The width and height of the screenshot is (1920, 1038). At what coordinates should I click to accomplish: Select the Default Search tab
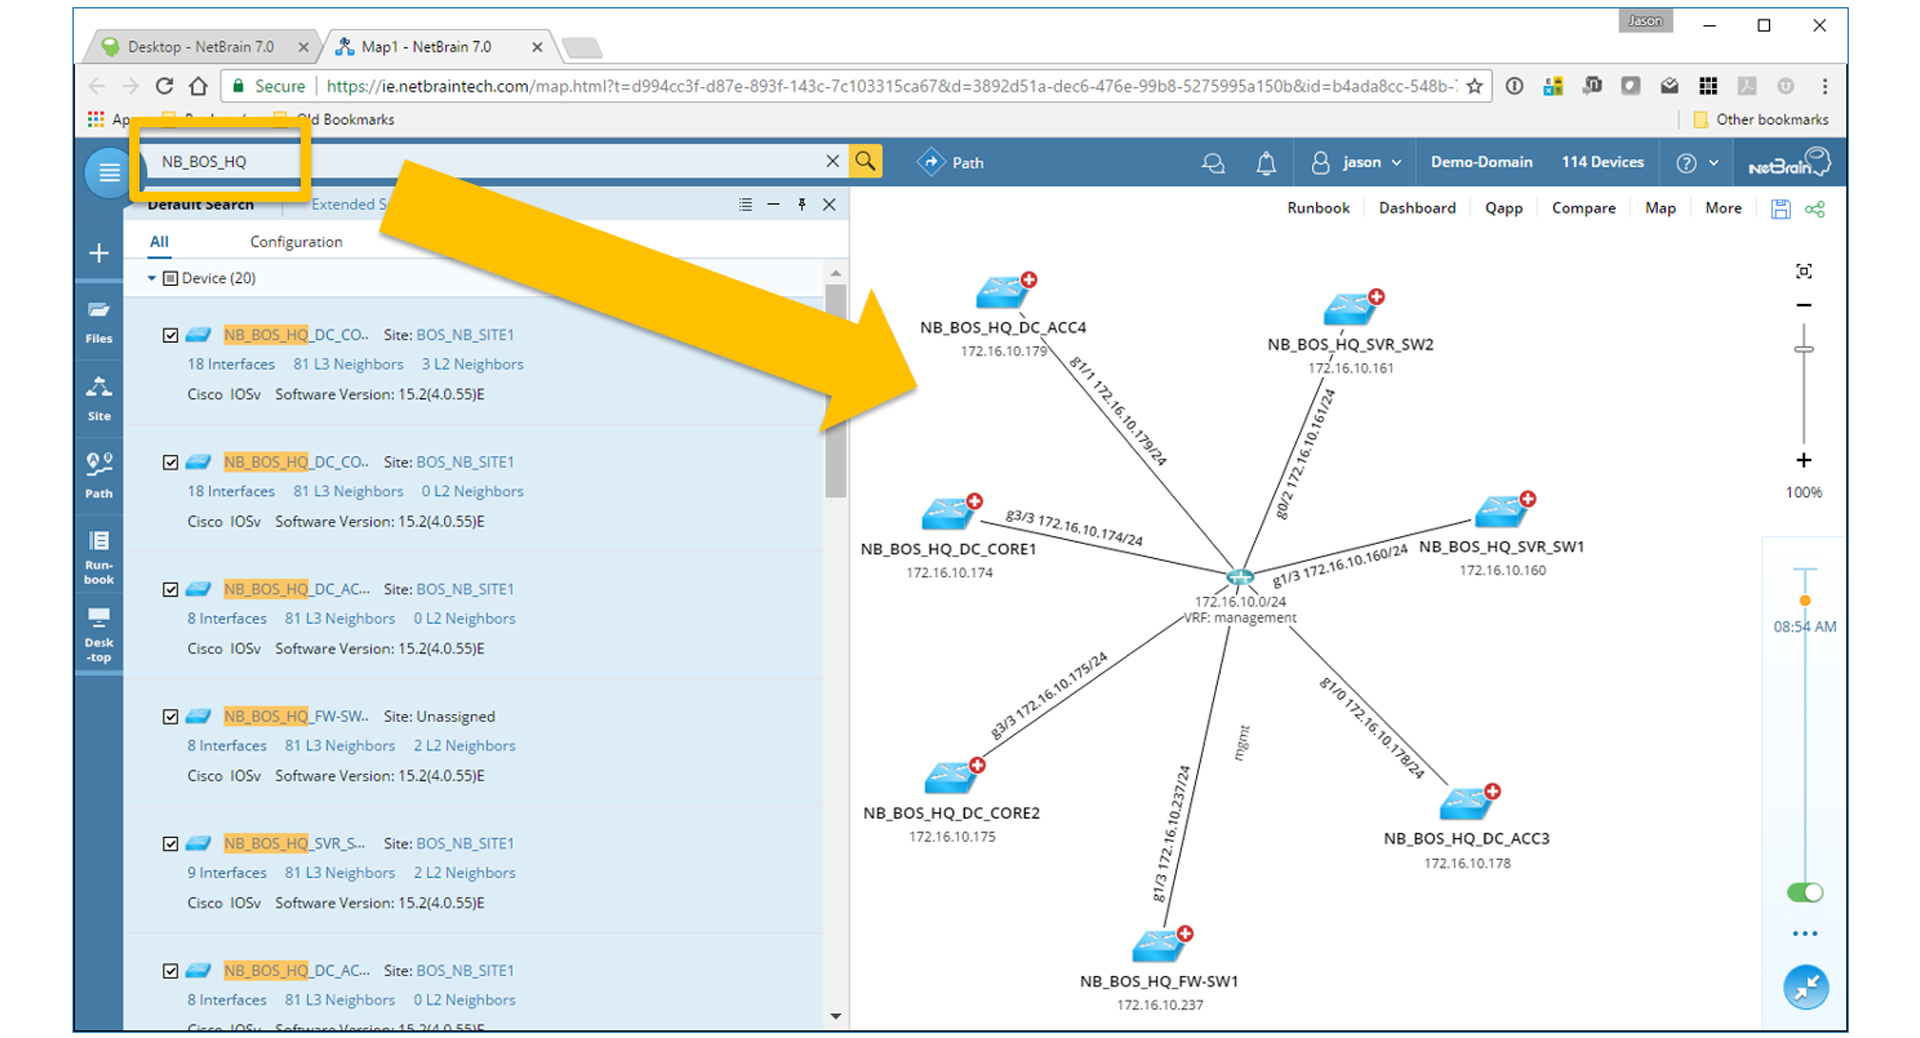point(200,205)
